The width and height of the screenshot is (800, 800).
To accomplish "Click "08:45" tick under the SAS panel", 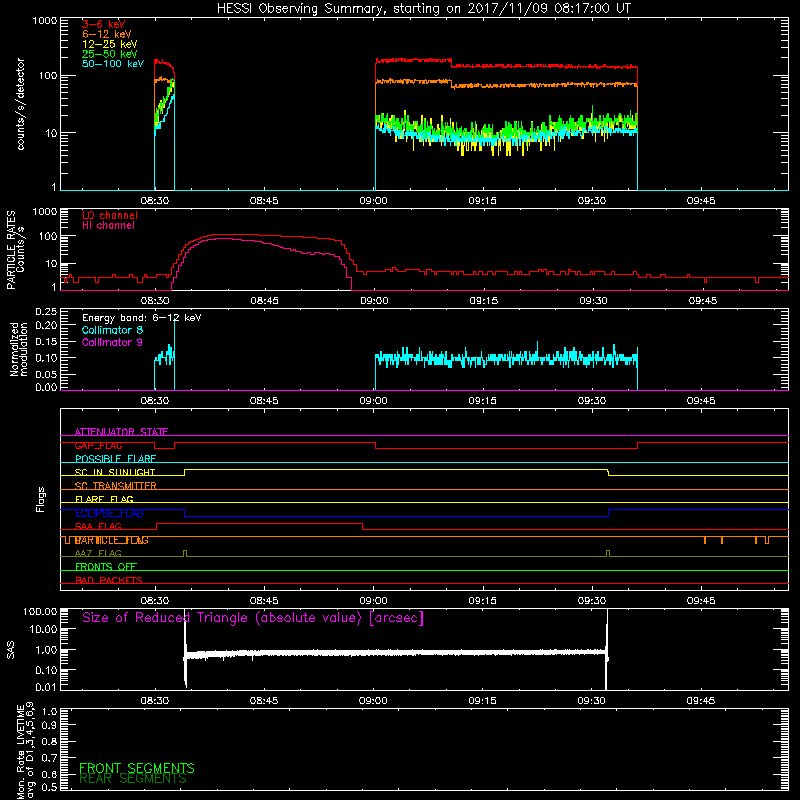I will click(264, 701).
